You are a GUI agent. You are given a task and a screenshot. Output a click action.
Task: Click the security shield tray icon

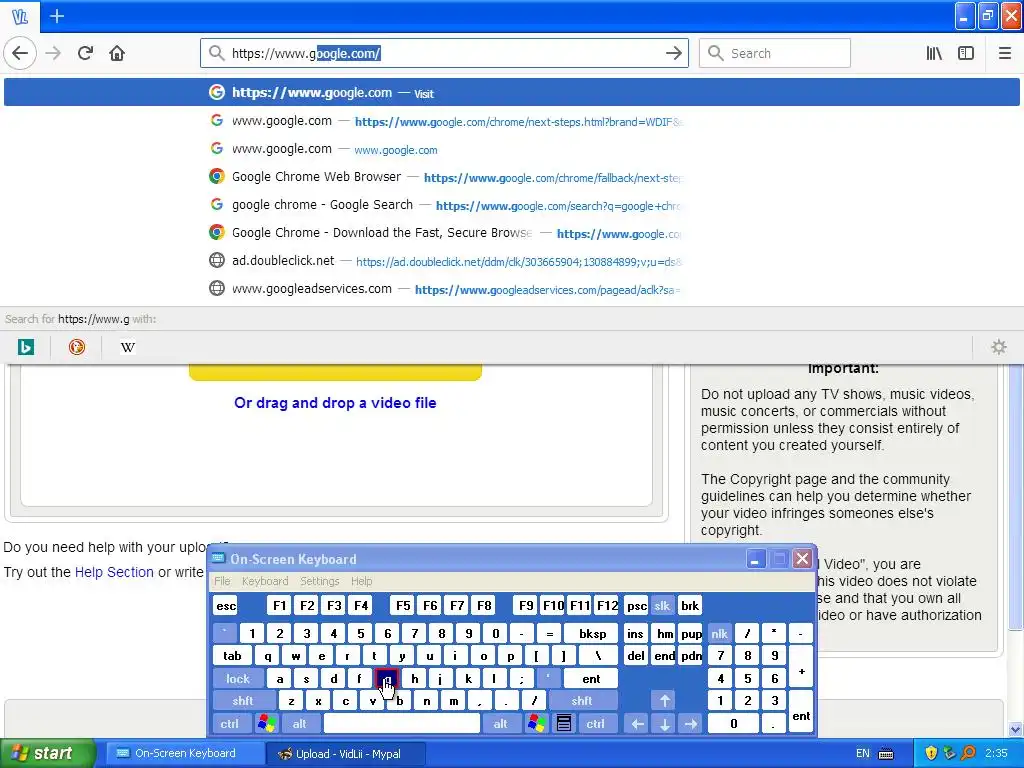point(931,753)
